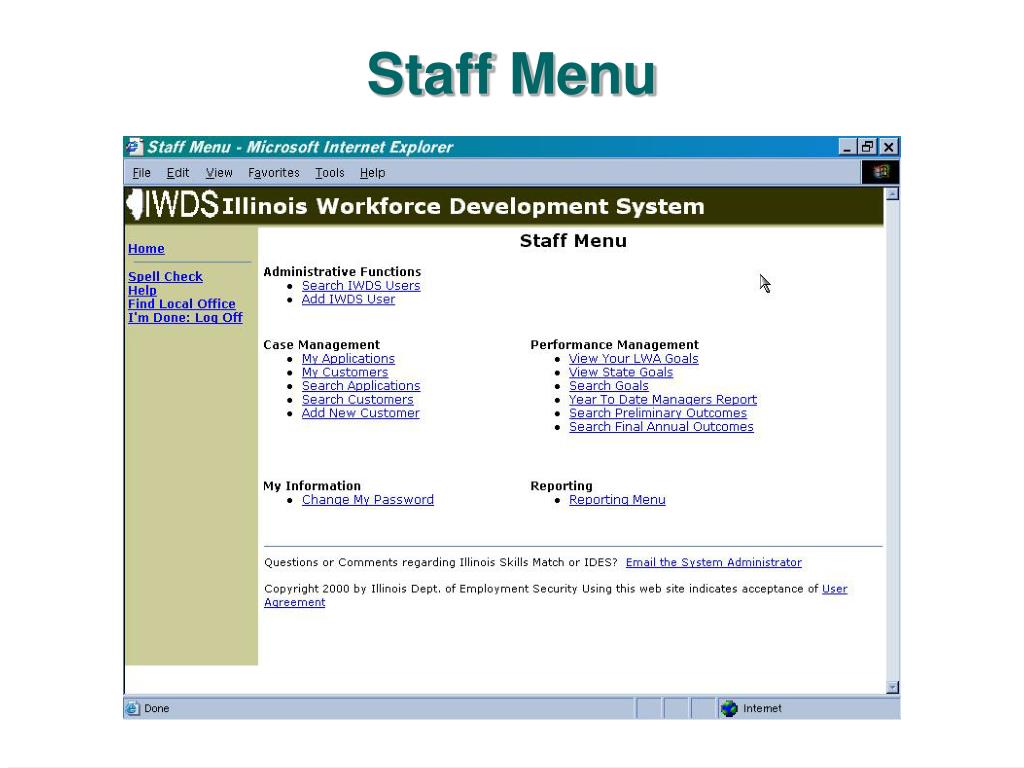Open the Edit menu

coord(178,173)
